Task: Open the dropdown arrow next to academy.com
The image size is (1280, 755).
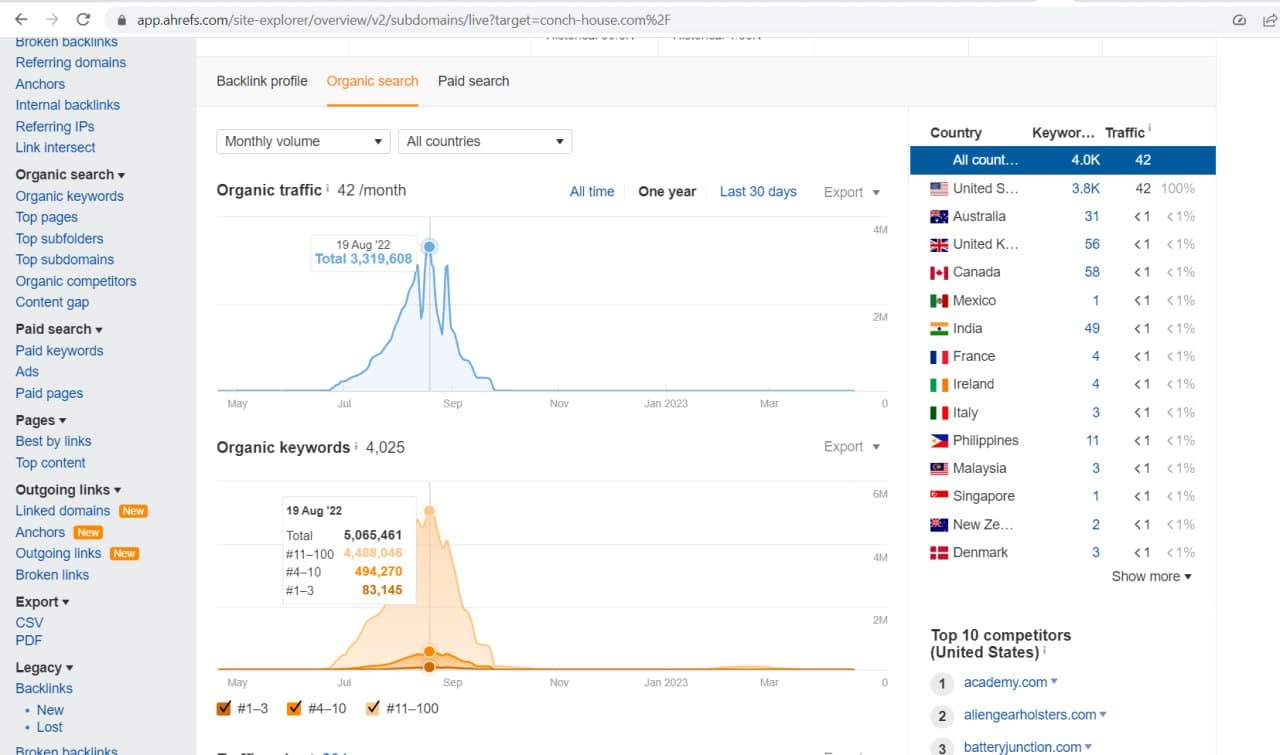Action: click(1054, 682)
